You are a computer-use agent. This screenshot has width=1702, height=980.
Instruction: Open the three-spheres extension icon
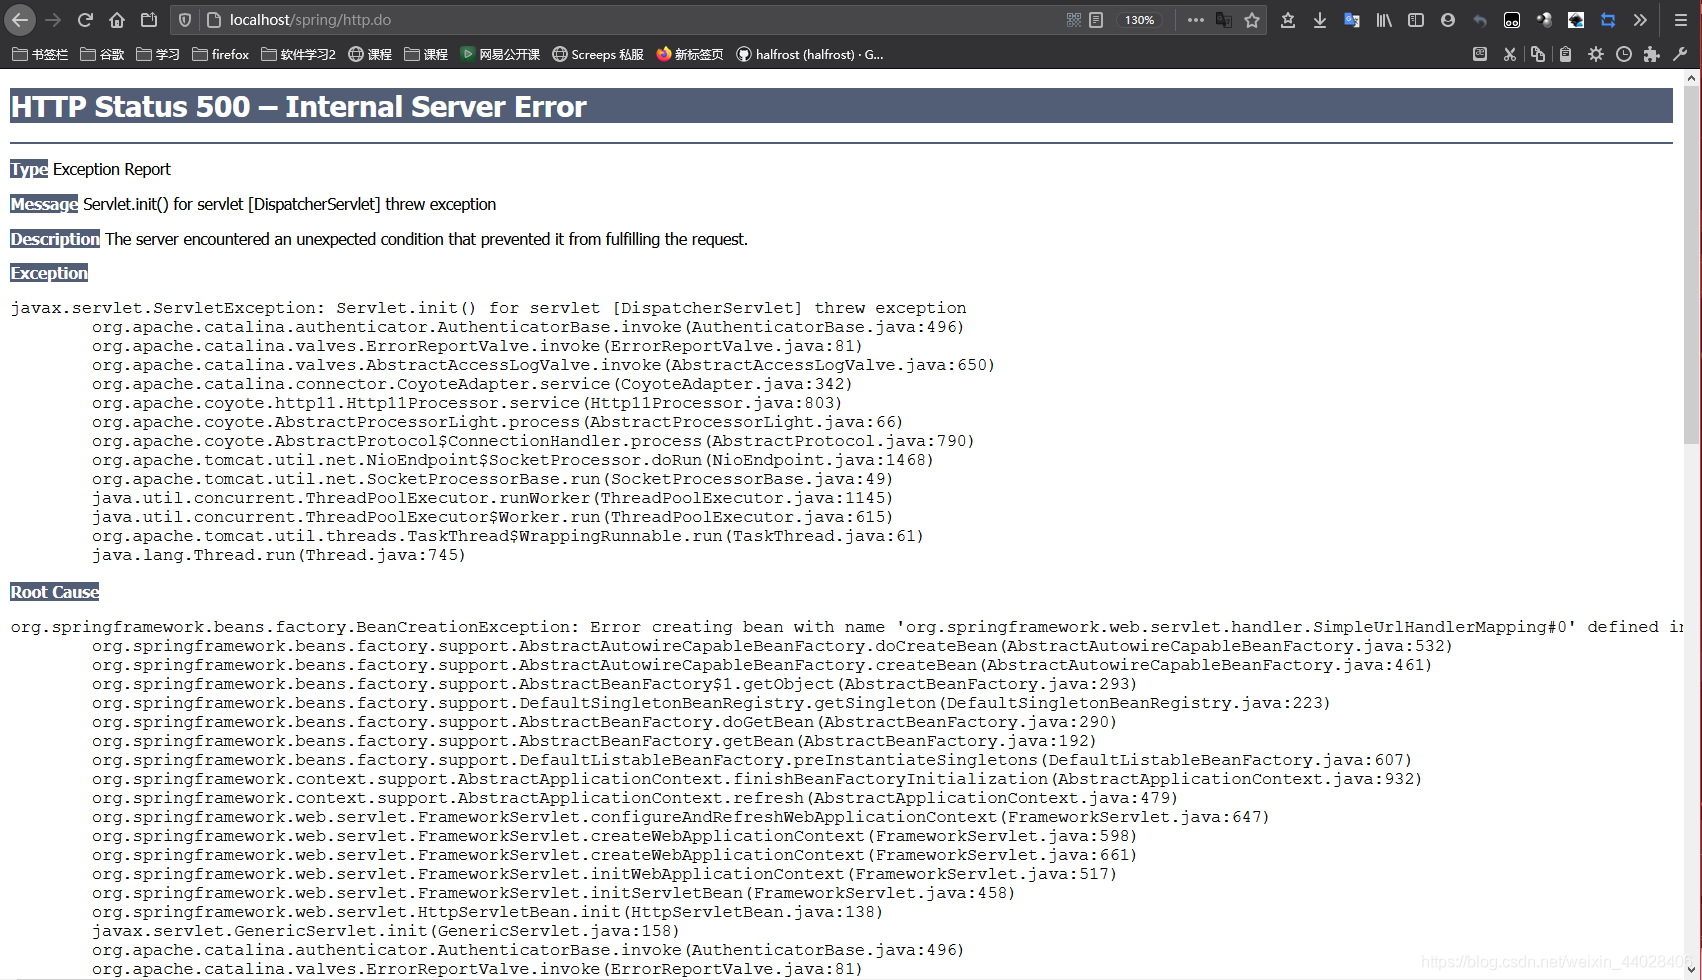(1544, 20)
